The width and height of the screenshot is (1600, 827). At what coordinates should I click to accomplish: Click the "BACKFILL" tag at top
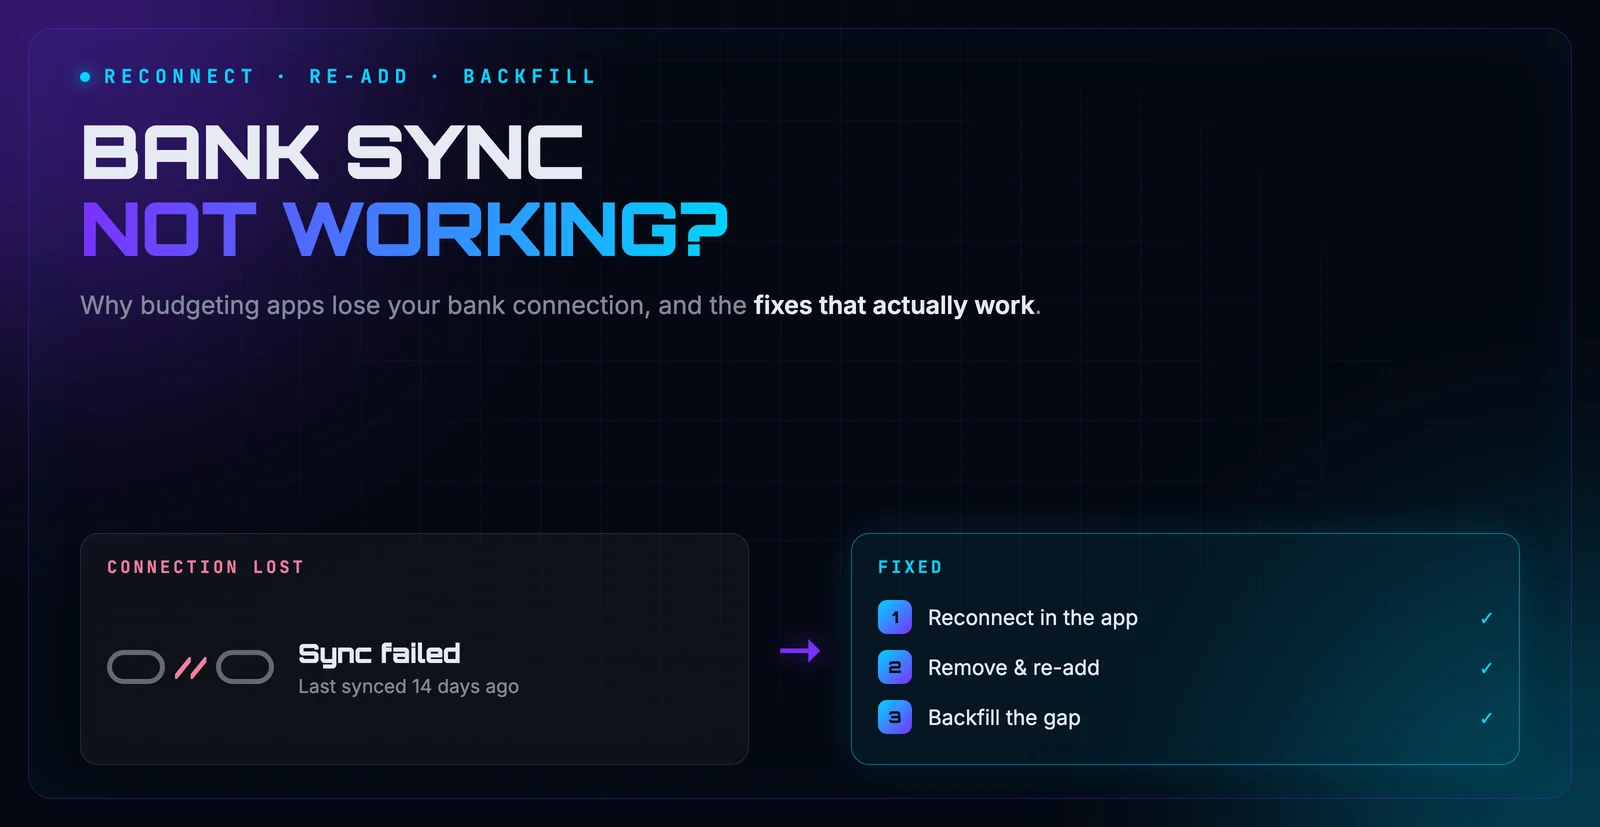coord(529,77)
